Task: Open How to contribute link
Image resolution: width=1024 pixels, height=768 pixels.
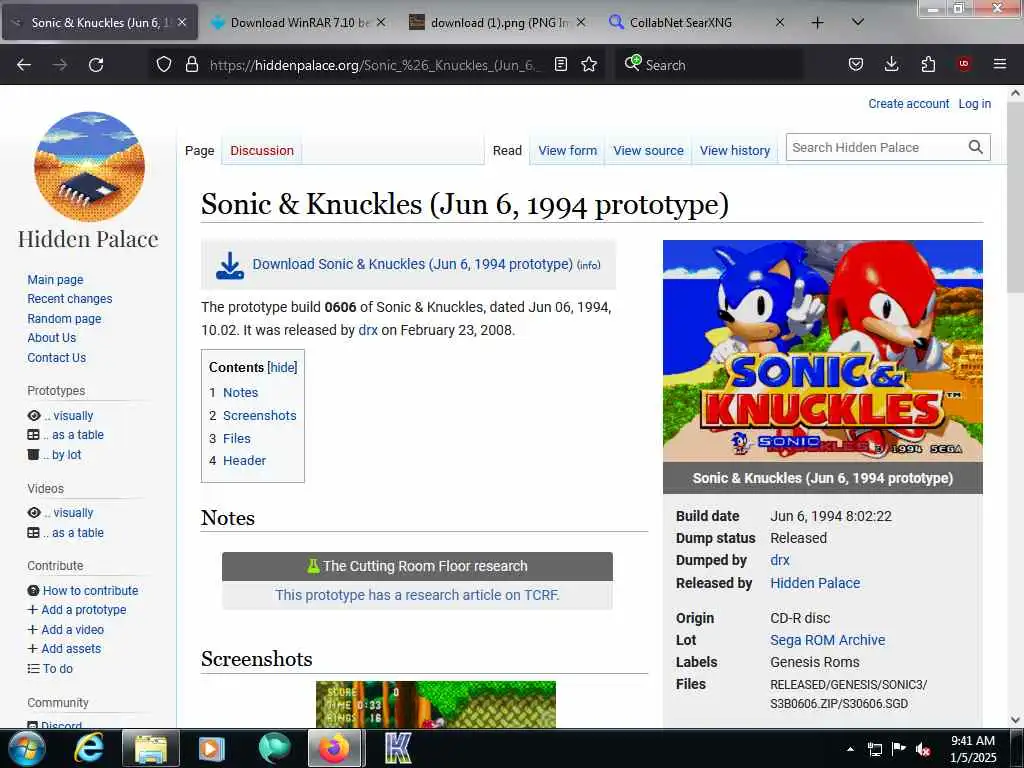Action: pyautogui.click(x=90, y=591)
